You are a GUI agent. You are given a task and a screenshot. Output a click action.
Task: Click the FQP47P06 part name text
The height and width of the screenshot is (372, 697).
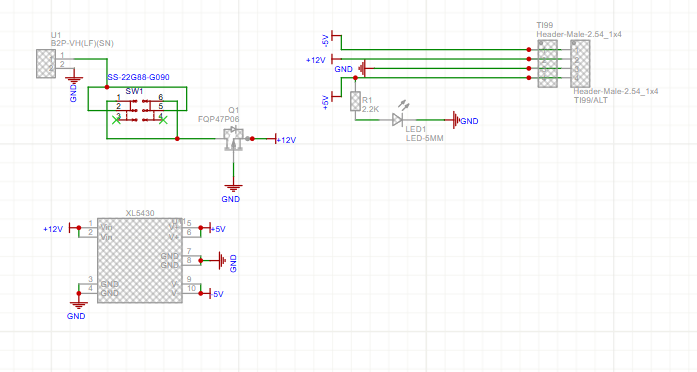[219, 119]
